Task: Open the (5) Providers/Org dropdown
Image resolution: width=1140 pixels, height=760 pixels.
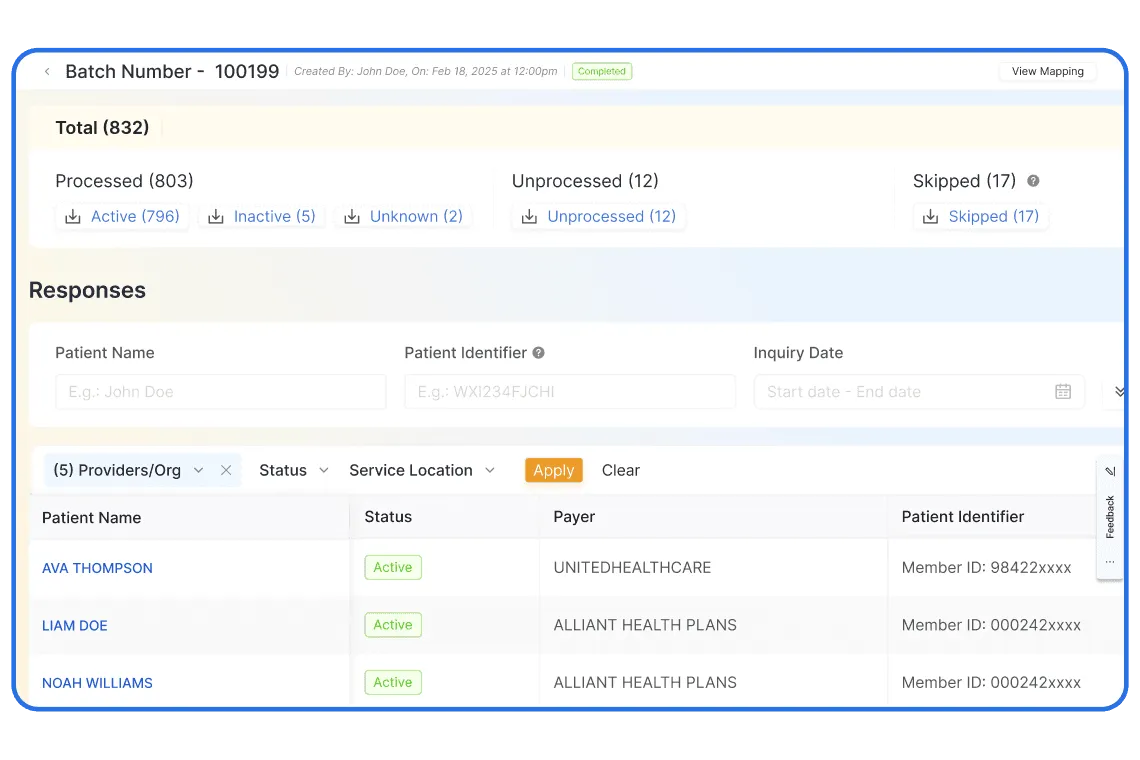Action: [128, 471]
